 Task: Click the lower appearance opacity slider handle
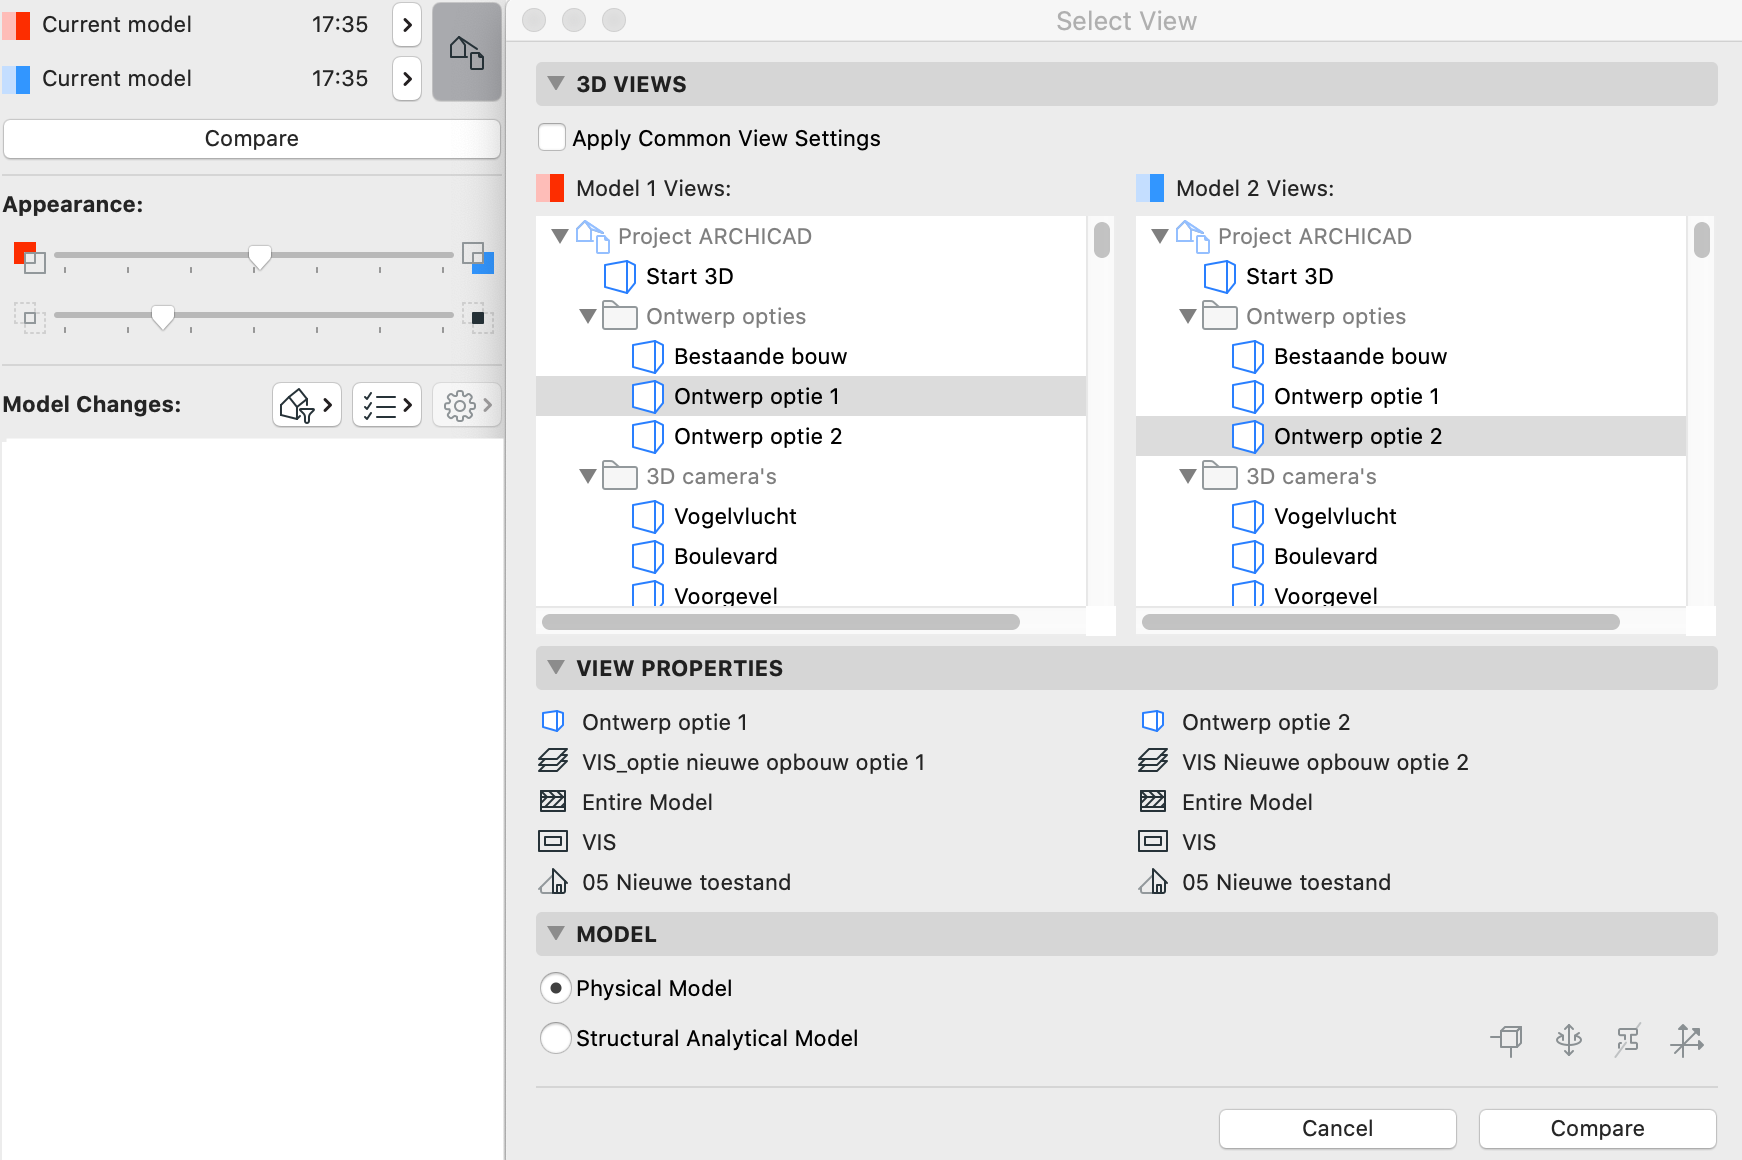tap(163, 318)
